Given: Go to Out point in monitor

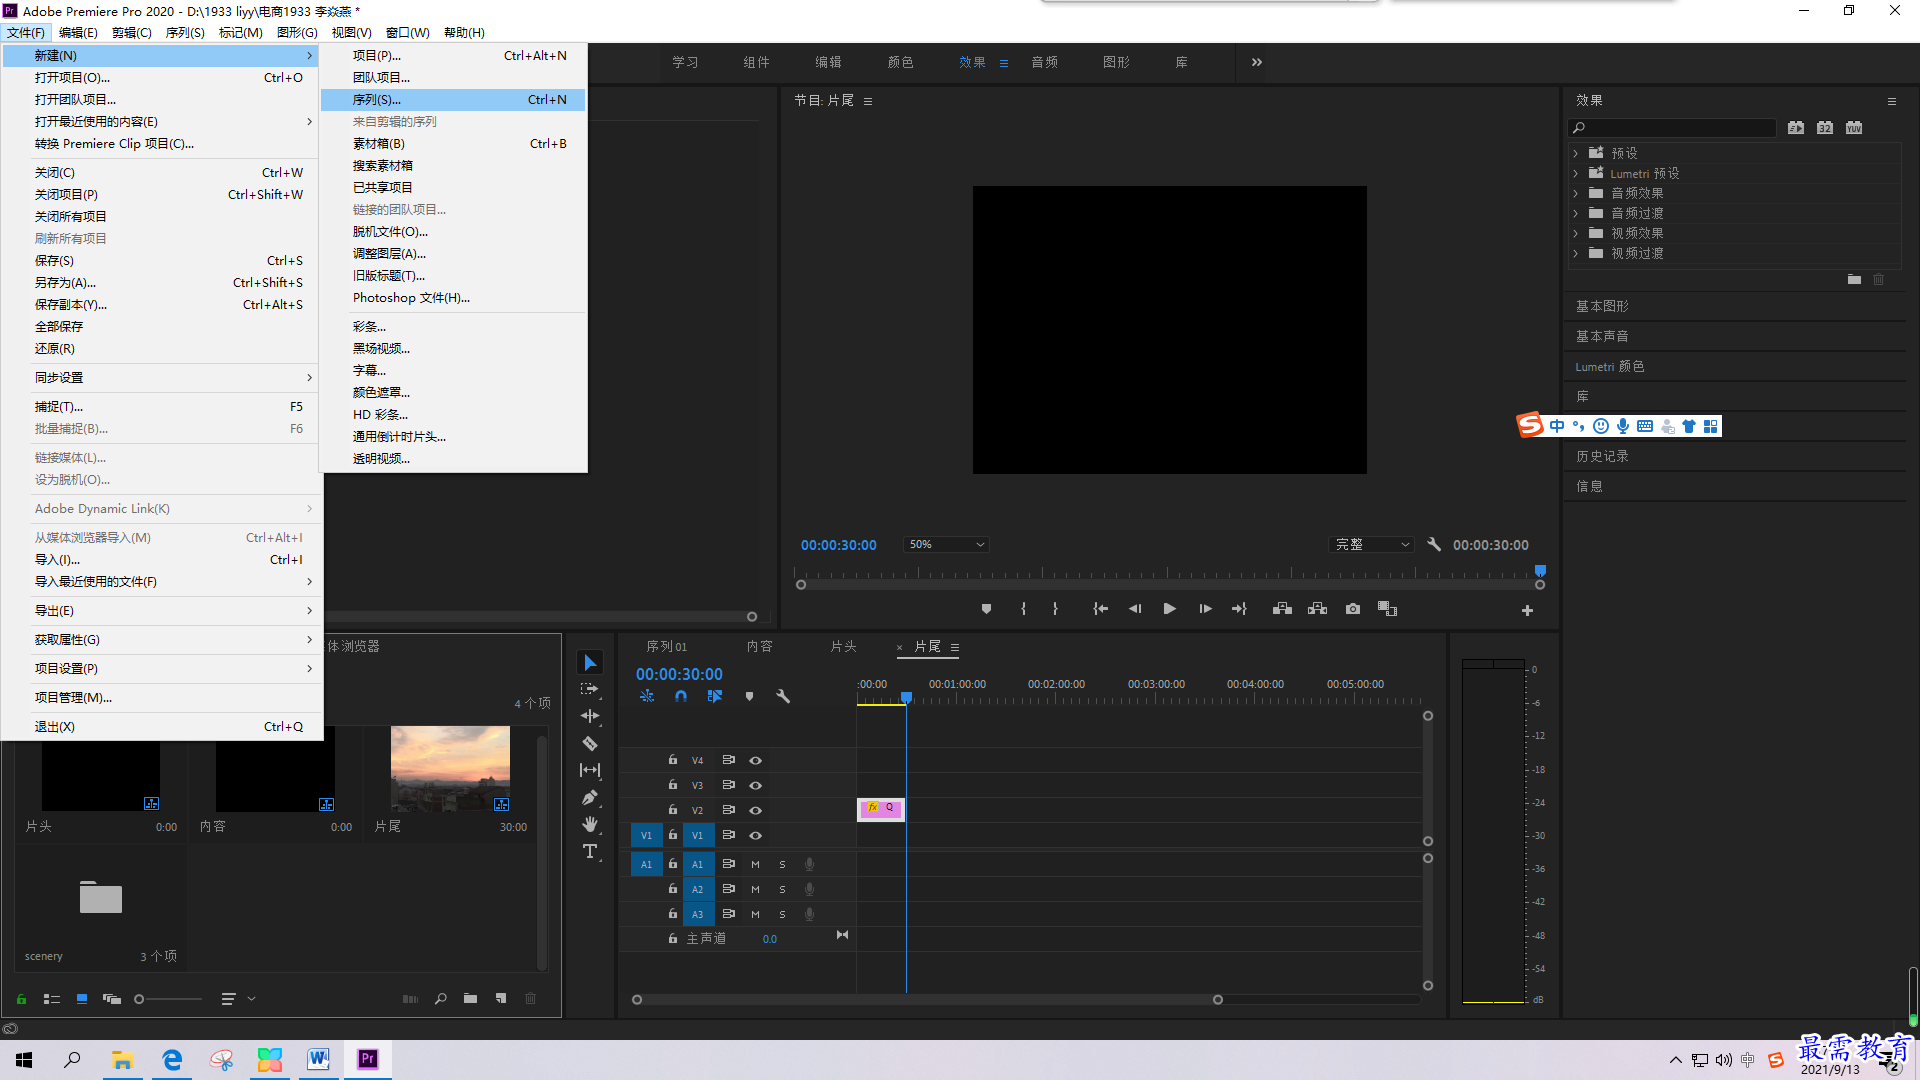Looking at the screenshot, I should [1239, 609].
